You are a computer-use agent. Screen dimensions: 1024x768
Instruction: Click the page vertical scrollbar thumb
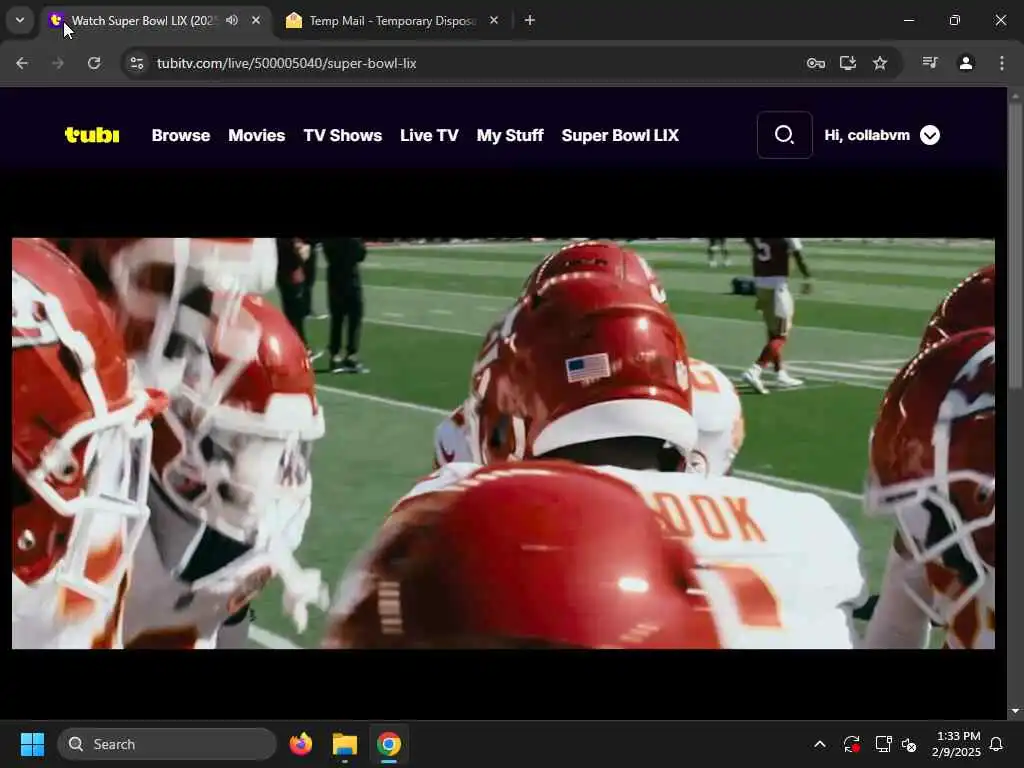1015,245
